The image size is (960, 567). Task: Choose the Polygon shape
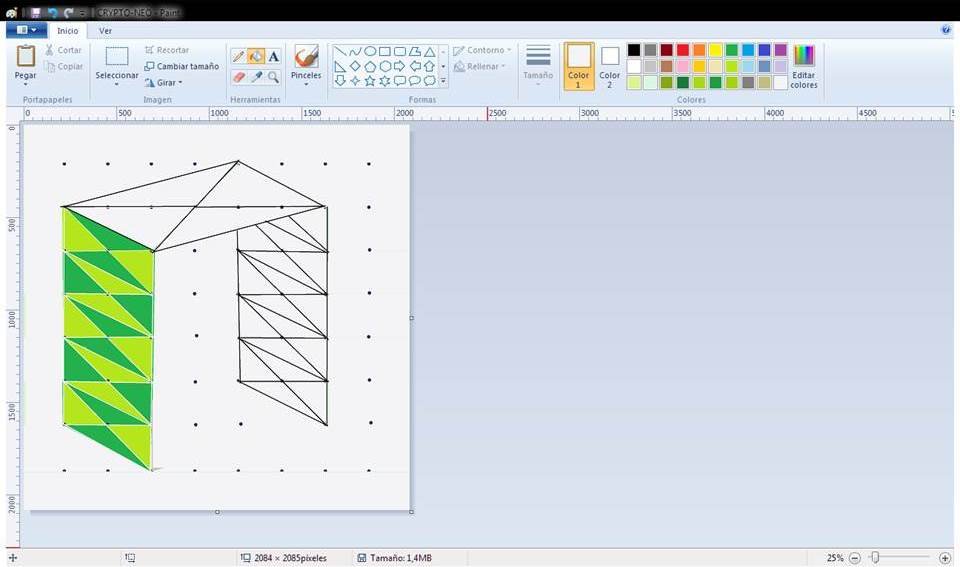tap(414, 51)
